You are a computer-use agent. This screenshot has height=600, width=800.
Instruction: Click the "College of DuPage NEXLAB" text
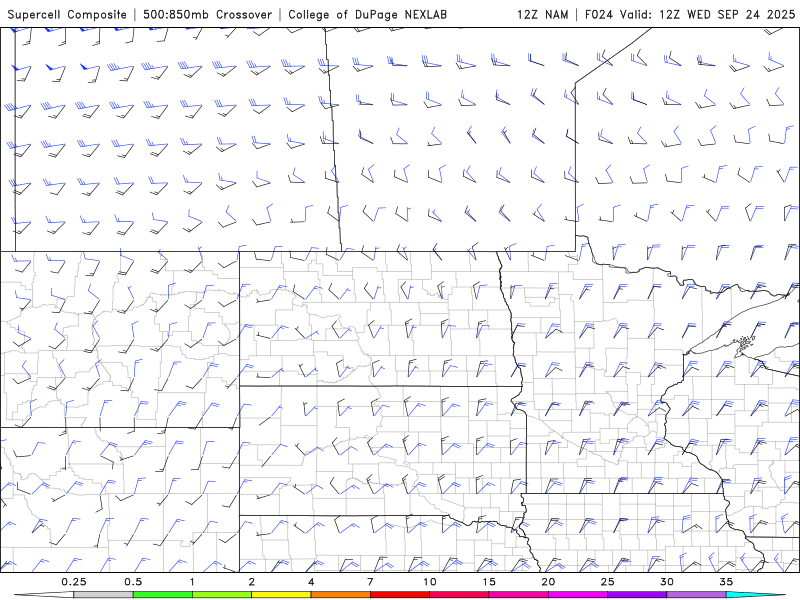[x=367, y=14]
